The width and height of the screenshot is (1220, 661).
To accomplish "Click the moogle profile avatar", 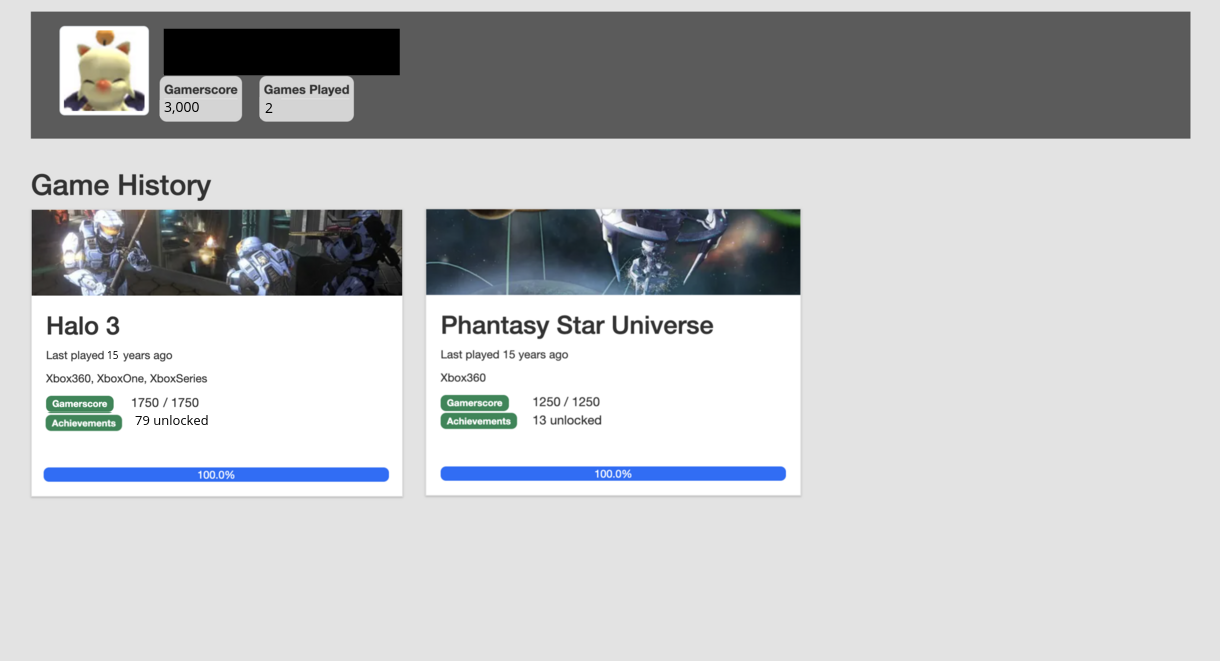I will click(x=104, y=71).
